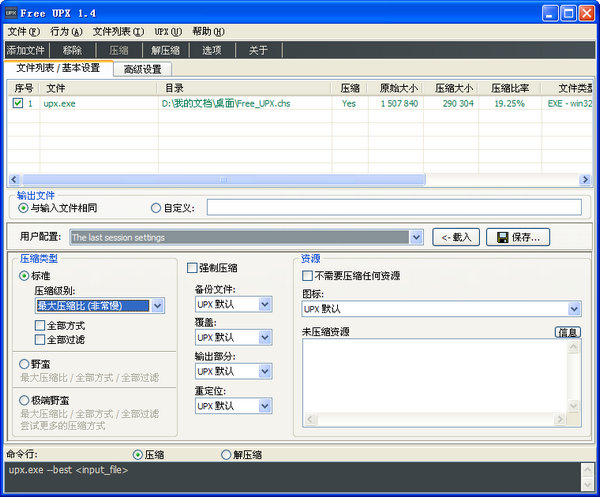This screenshot has width=600, height=497.
Task: Click the 19.25% ratio cell
Action: coord(509,103)
